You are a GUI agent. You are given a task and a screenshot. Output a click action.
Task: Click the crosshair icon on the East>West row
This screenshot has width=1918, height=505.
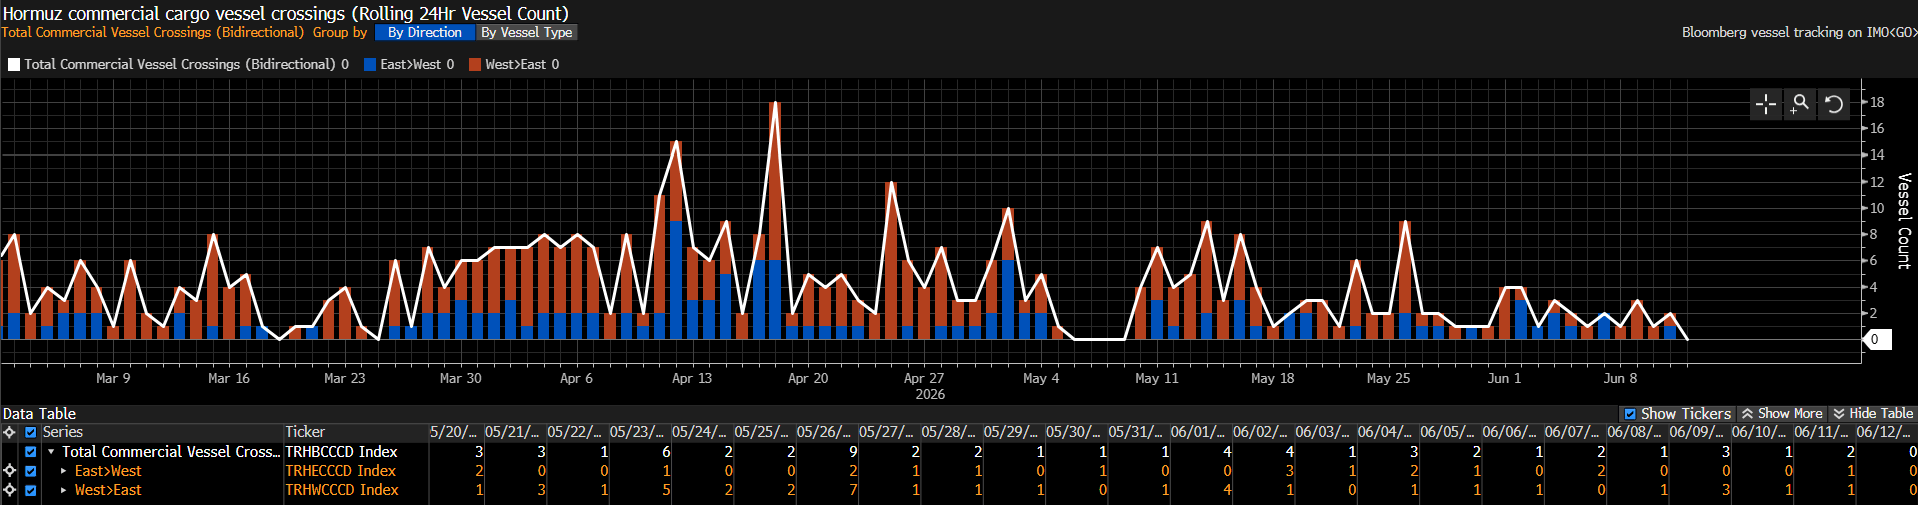coord(10,471)
